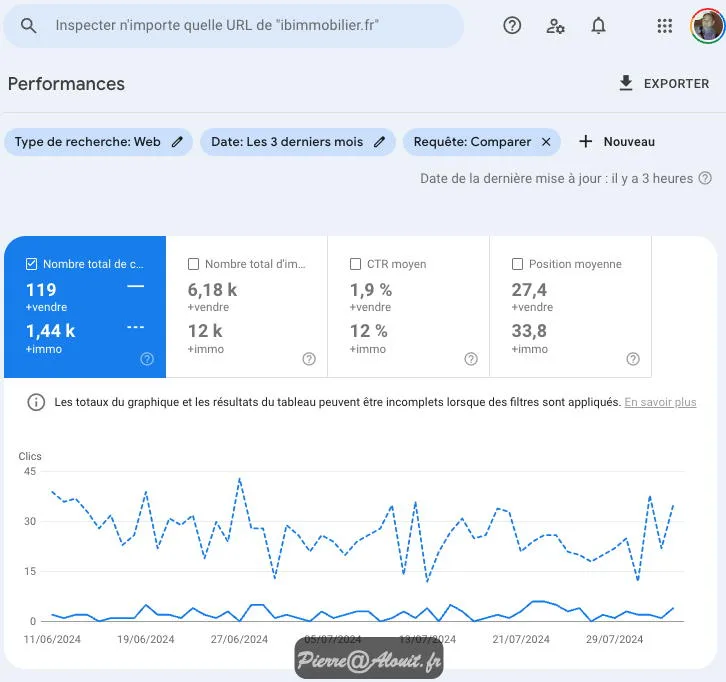Open the notifications bell

point(598,26)
